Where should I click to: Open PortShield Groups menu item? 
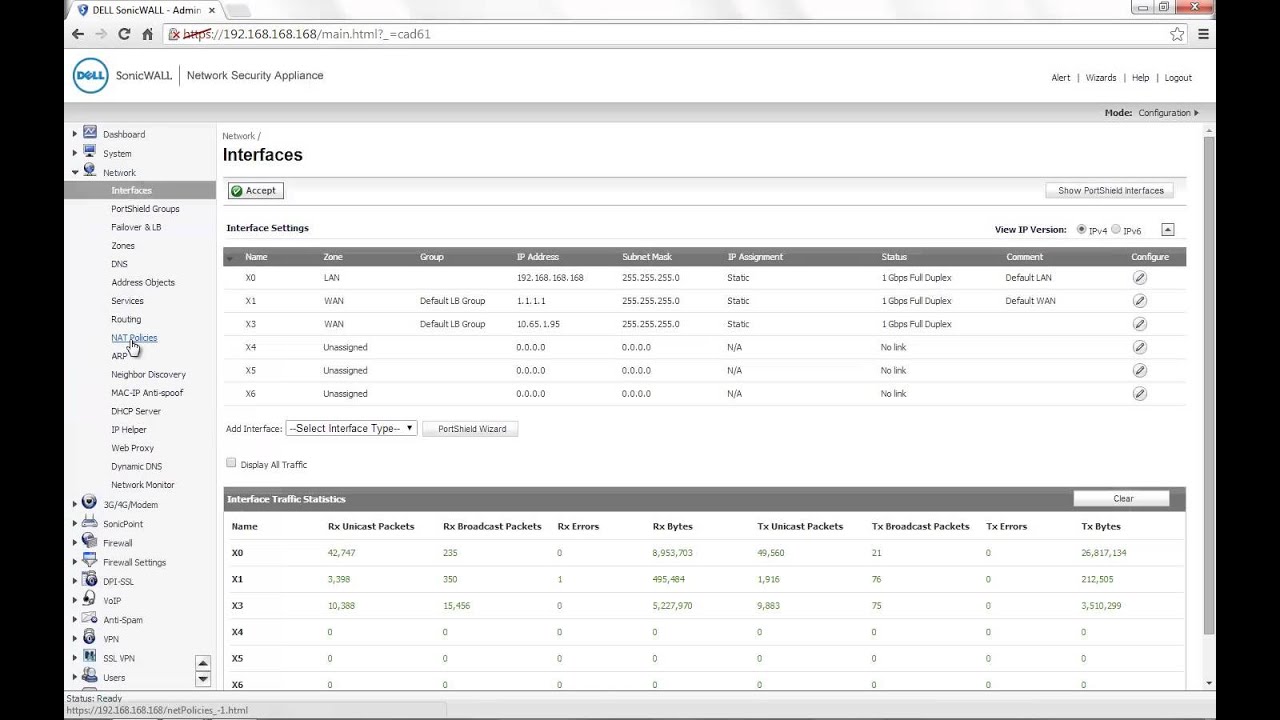(x=145, y=209)
